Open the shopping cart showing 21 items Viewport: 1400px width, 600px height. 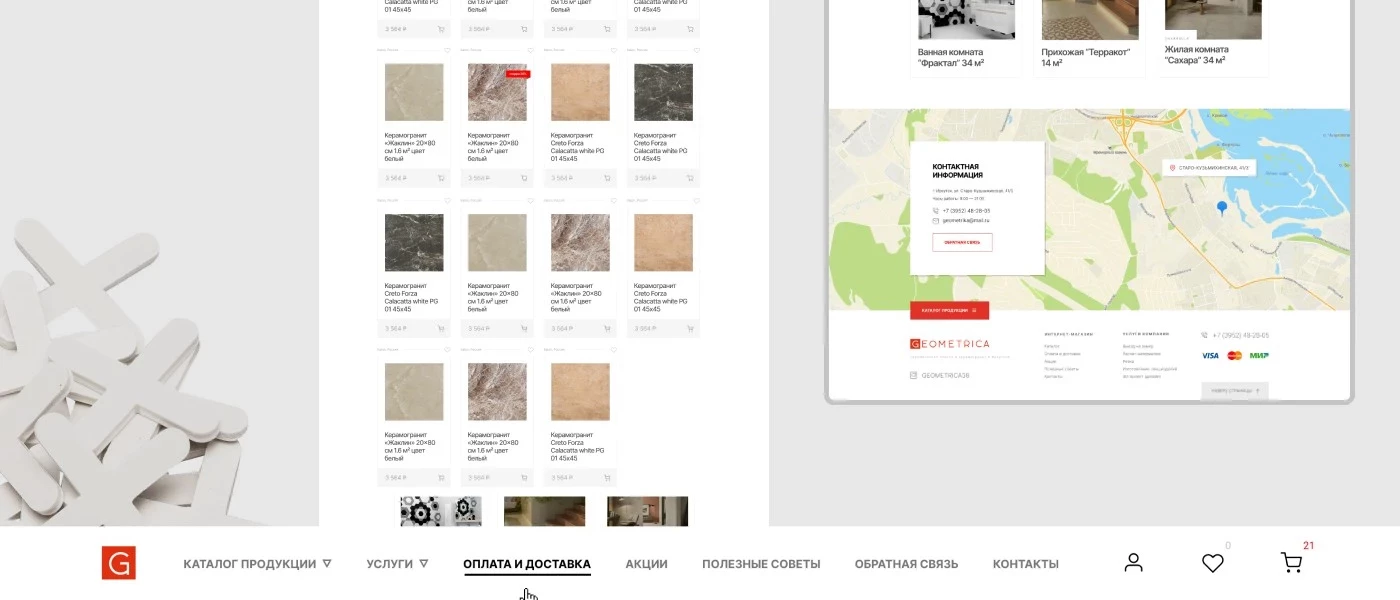point(1291,563)
